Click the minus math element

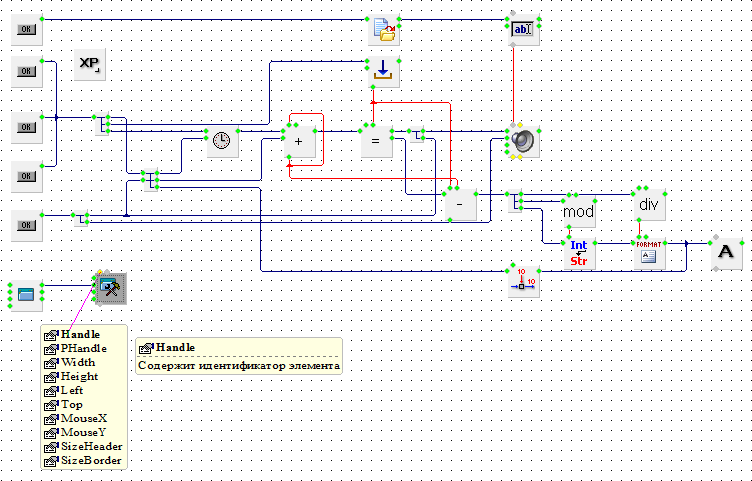coord(459,204)
